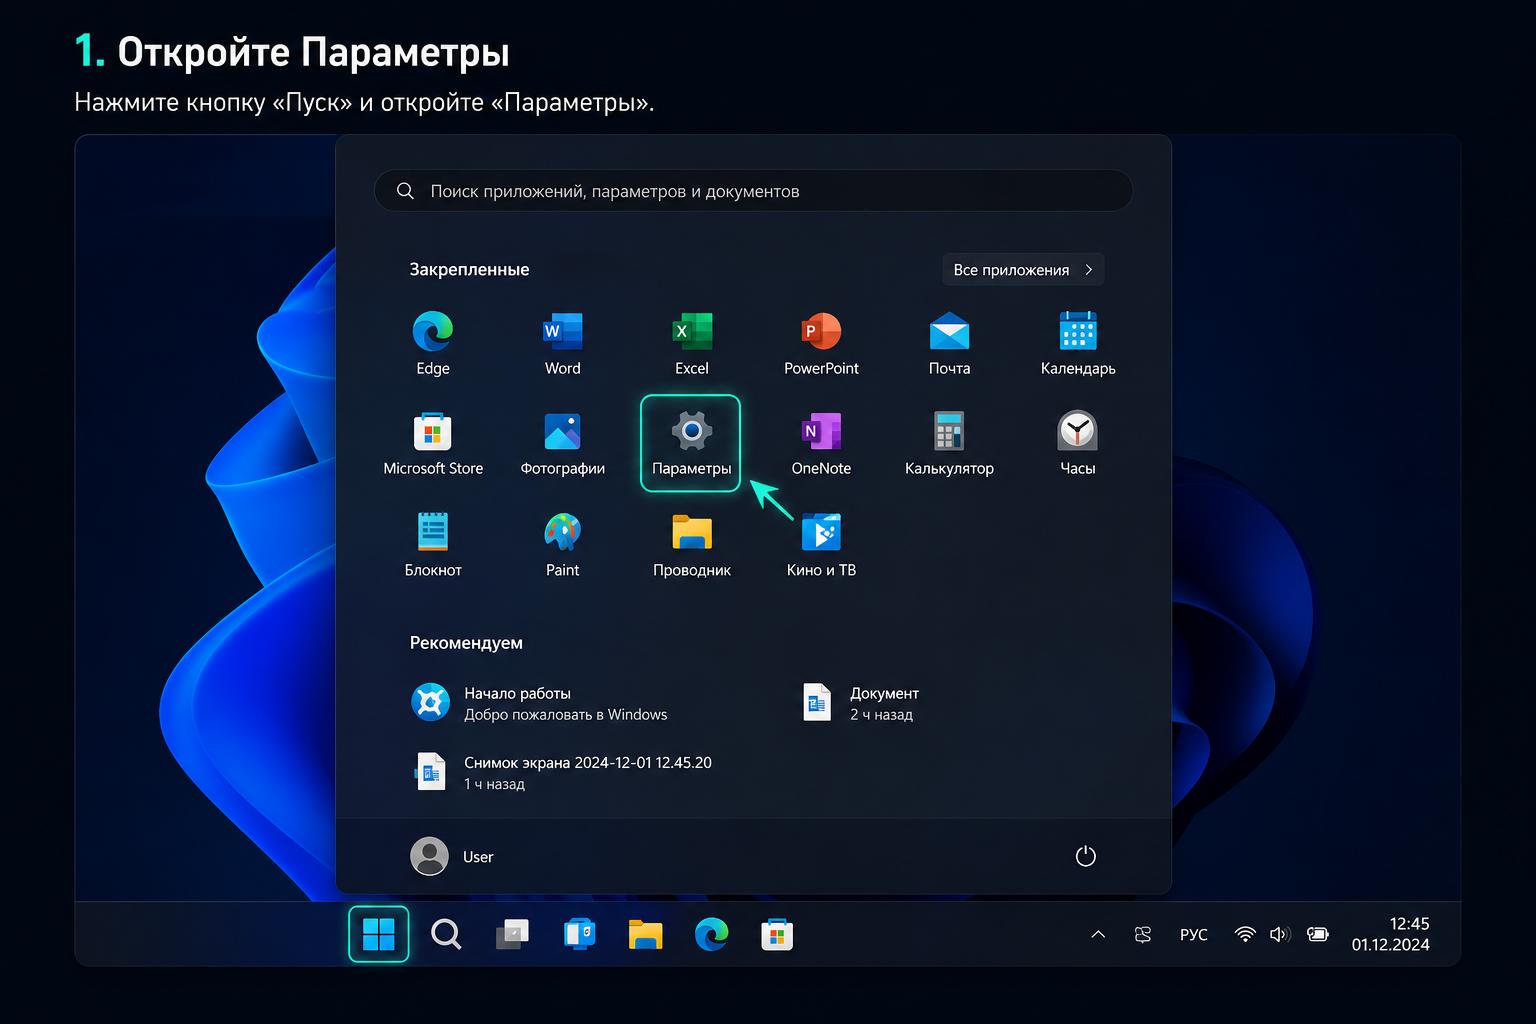
Task: Click the volume speaker tray icon
Action: coord(1280,934)
